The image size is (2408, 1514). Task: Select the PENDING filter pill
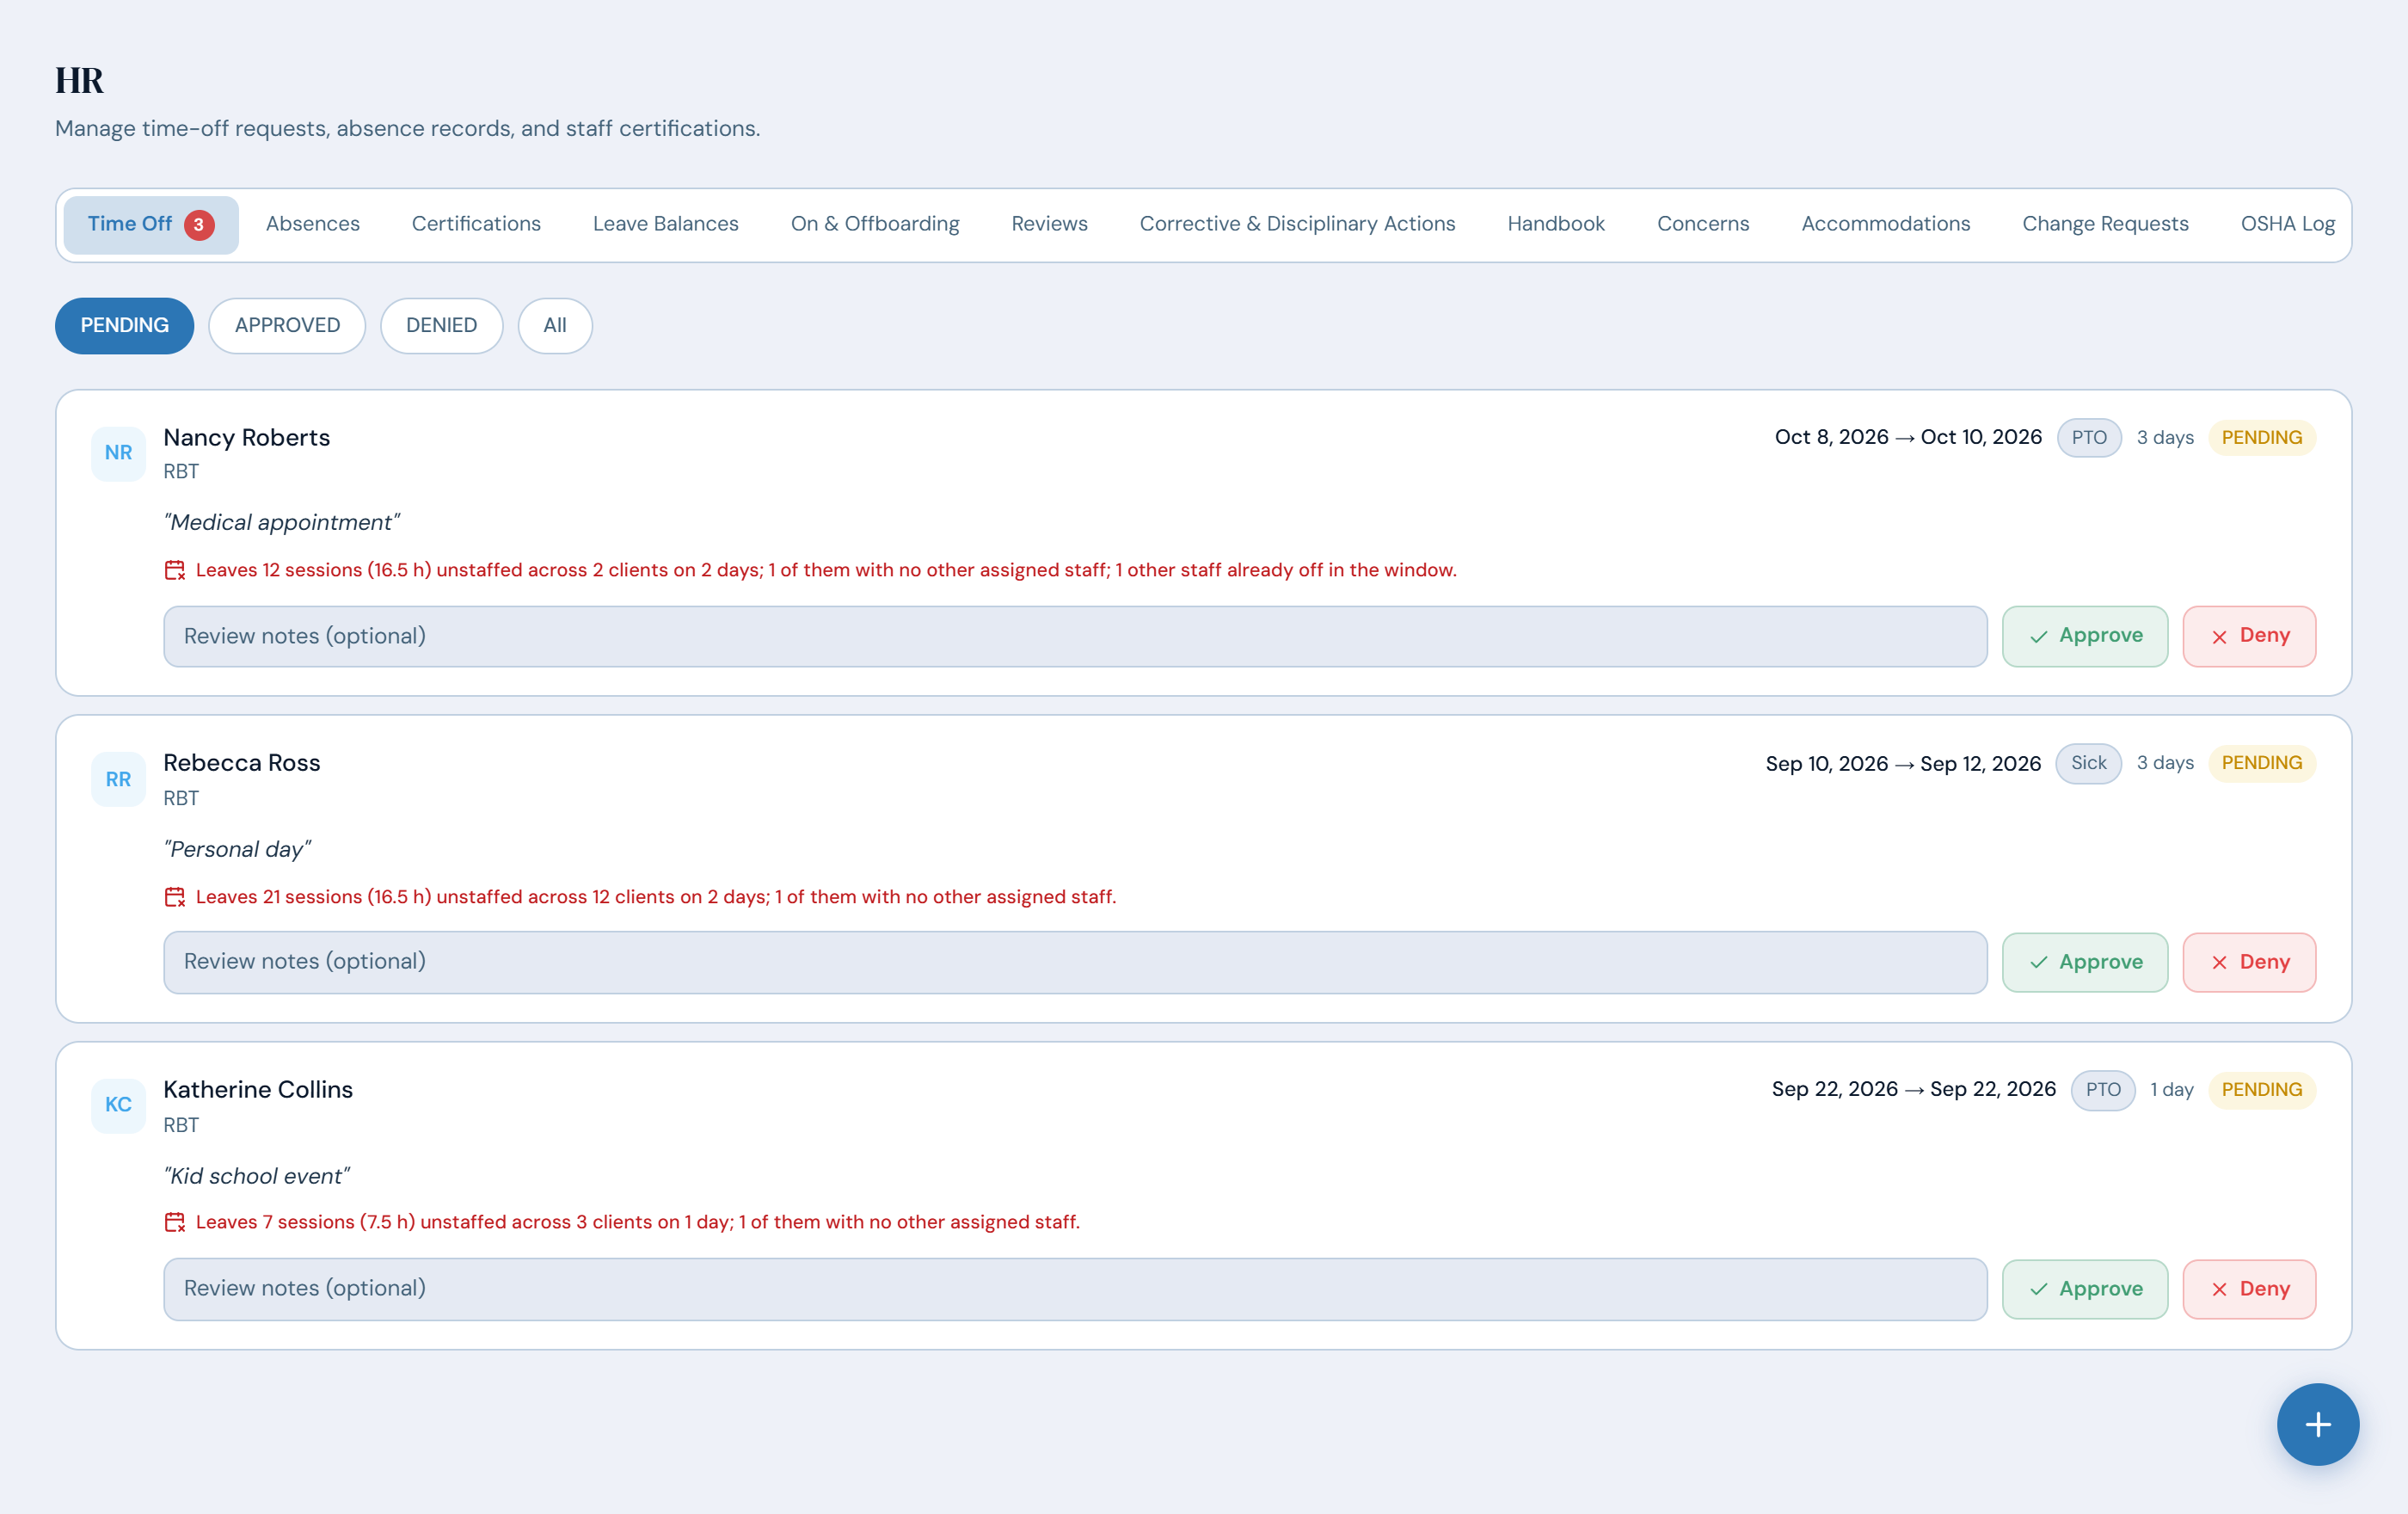pos(124,326)
